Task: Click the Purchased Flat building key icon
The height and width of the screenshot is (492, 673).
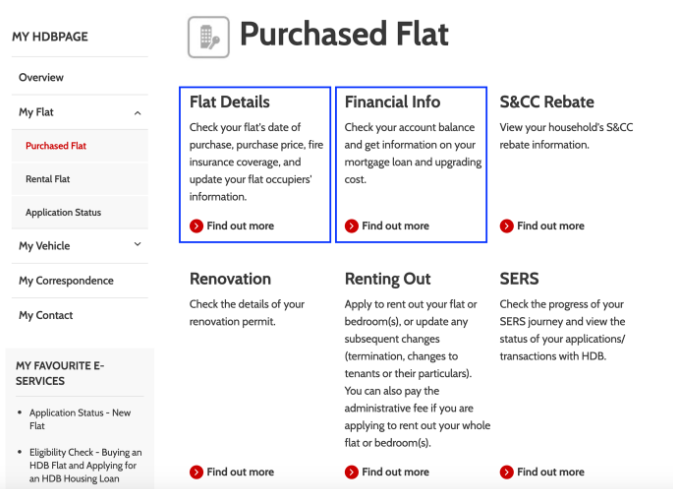Action: pyautogui.click(x=209, y=37)
